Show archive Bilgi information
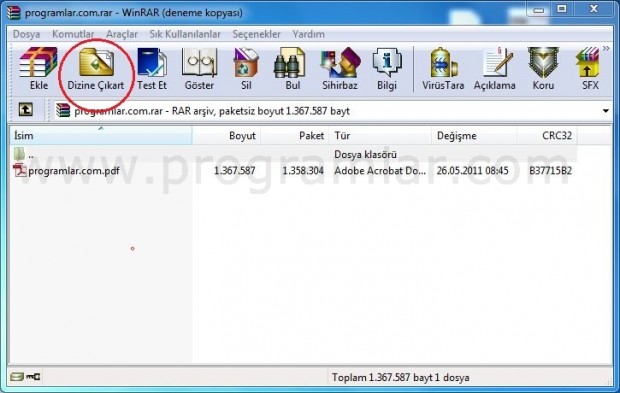The image size is (620, 393). point(387,68)
